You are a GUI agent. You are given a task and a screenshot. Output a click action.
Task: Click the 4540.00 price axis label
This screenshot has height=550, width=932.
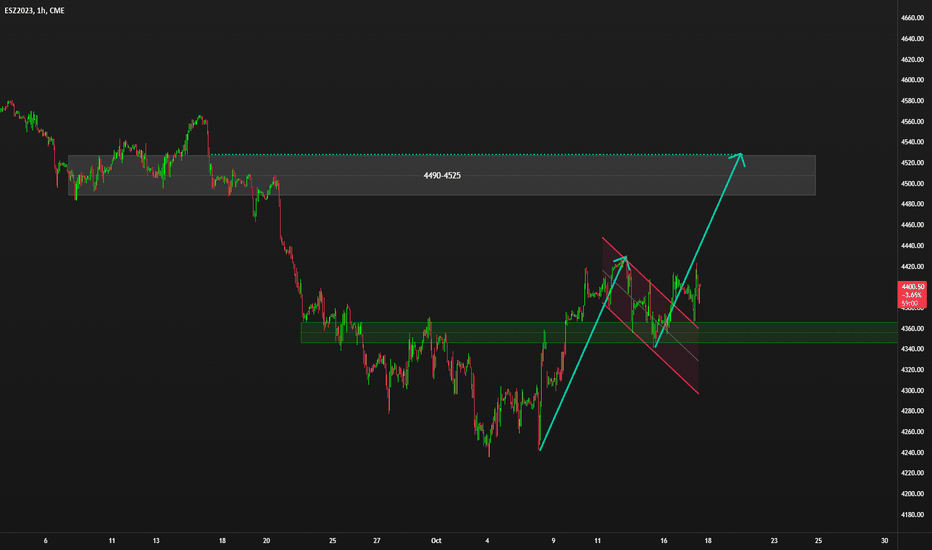pyautogui.click(x=912, y=142)
